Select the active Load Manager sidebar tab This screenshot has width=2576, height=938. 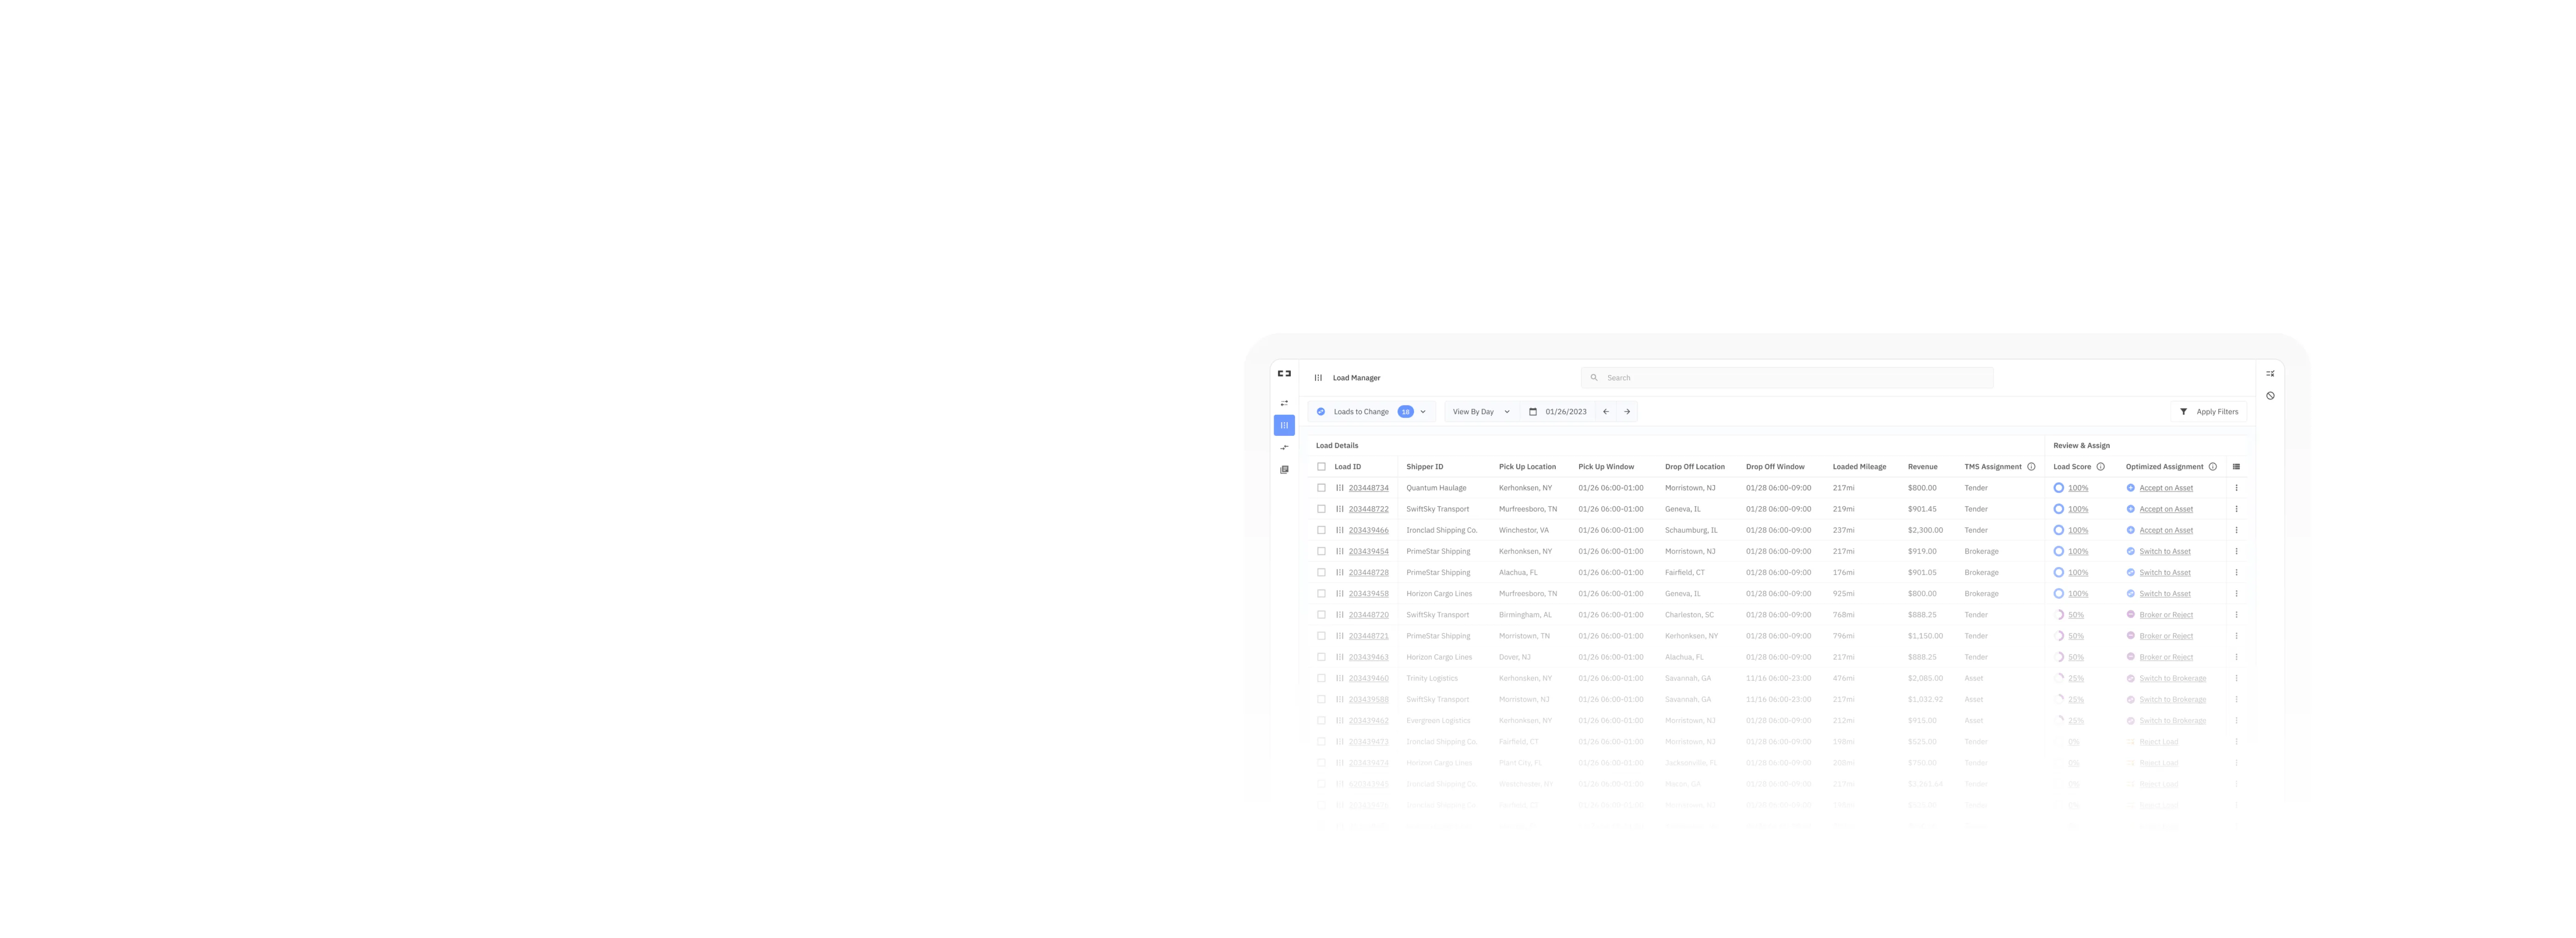coord(1284,425)
